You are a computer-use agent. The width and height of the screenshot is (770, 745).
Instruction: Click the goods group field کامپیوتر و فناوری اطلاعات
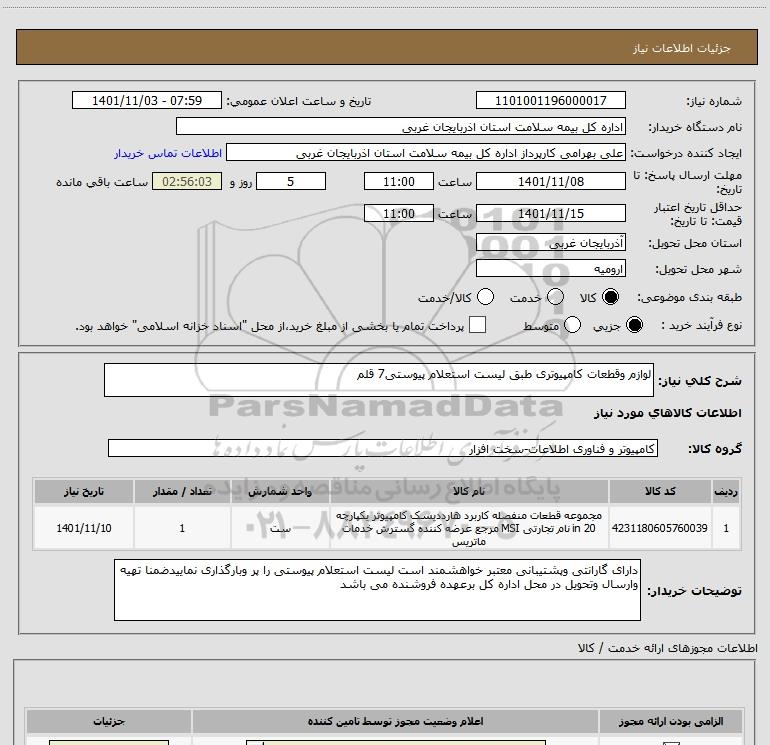pyautogui.click(x=383, y=448)
